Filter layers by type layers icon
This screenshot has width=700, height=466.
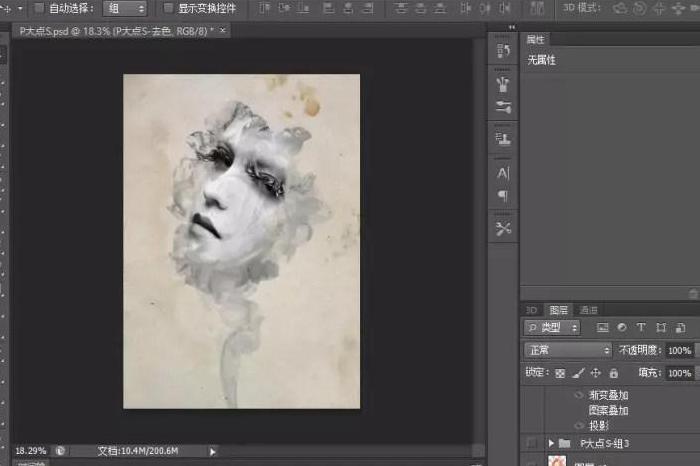coord(641,328)
